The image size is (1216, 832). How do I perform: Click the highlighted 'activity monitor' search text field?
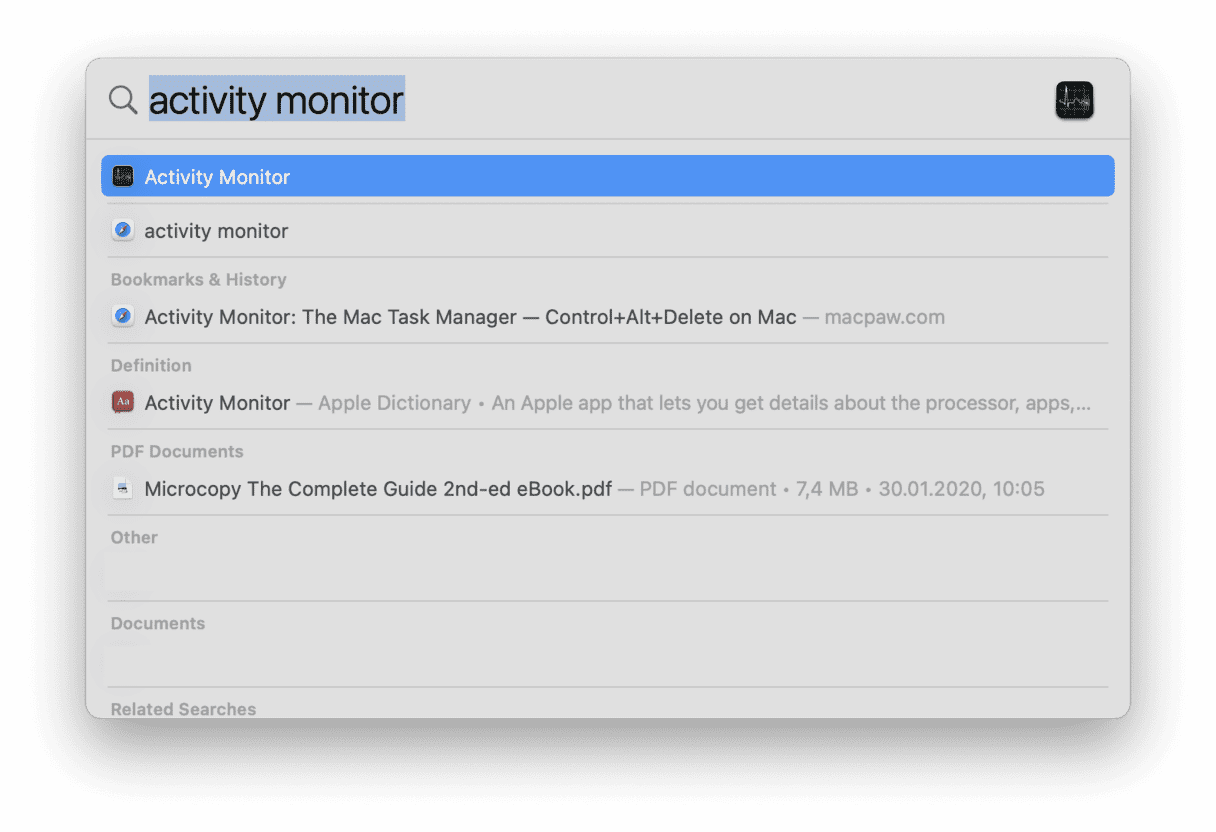[x=277, y=100]
